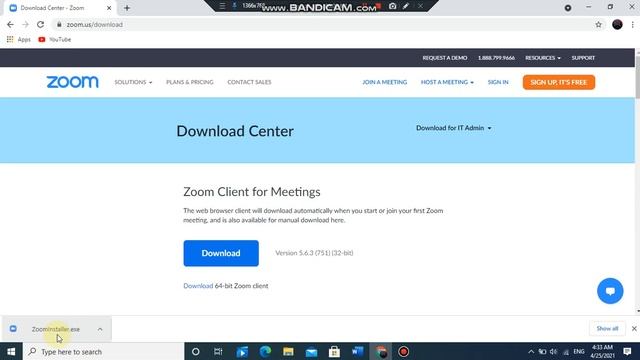Launch Microsoft Edge from the taskbar
The image size is (640, 360).
(x=265, y=351)
